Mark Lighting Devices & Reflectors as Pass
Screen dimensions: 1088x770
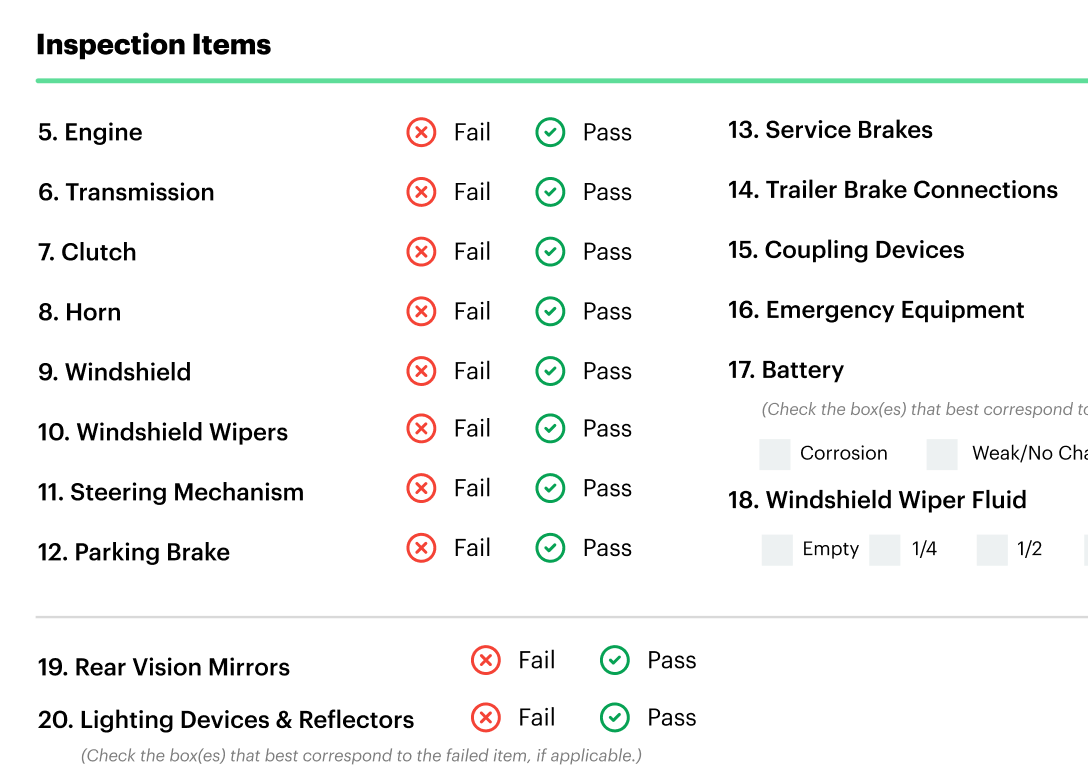(615, 717)
